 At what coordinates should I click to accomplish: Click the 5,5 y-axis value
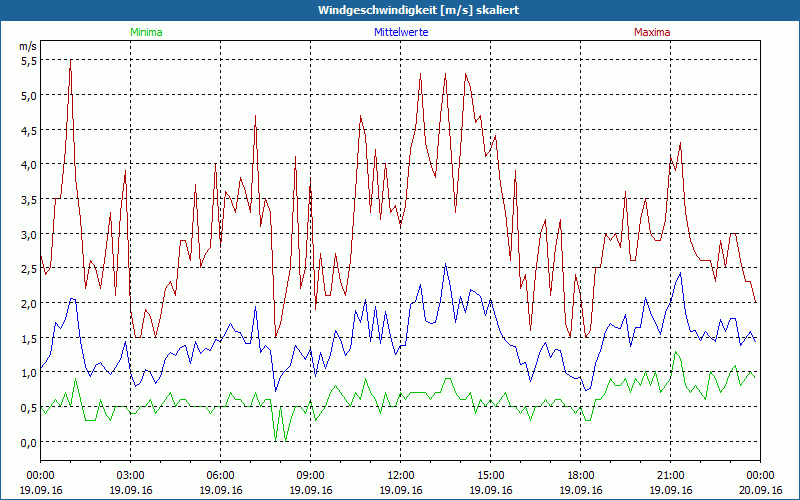coord(28,60)
